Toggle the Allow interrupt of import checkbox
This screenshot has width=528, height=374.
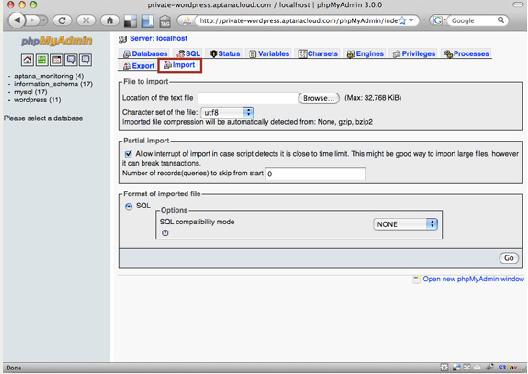point(128,154)
